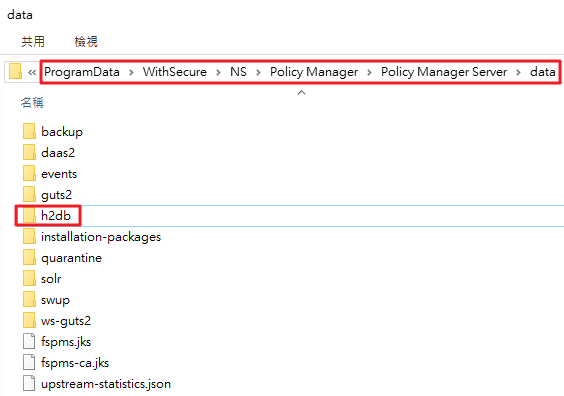Viewport: 564px width, 396px height.
Task: Select the swup folder icon
Action: point(29,299)
